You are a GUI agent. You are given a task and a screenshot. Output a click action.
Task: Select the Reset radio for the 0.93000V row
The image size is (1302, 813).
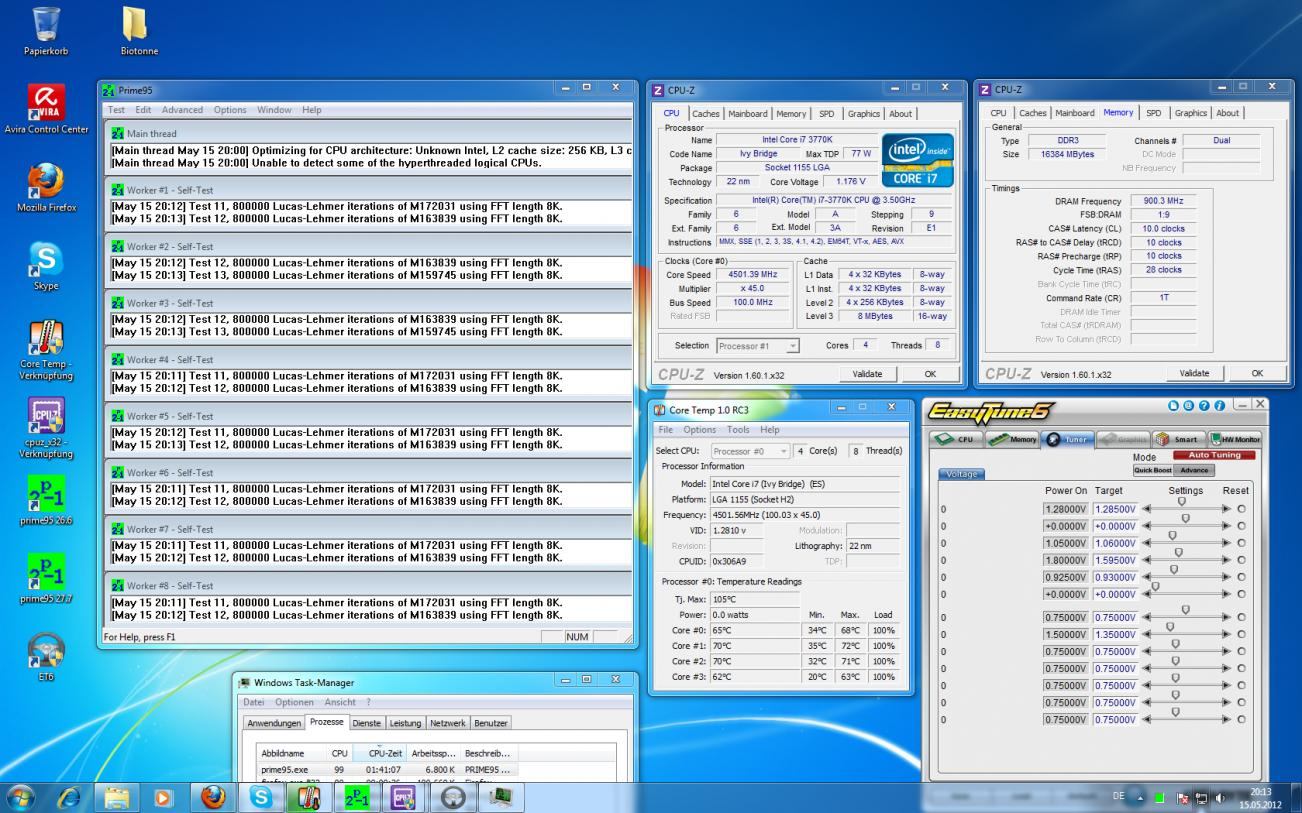tap(1241, 577)
